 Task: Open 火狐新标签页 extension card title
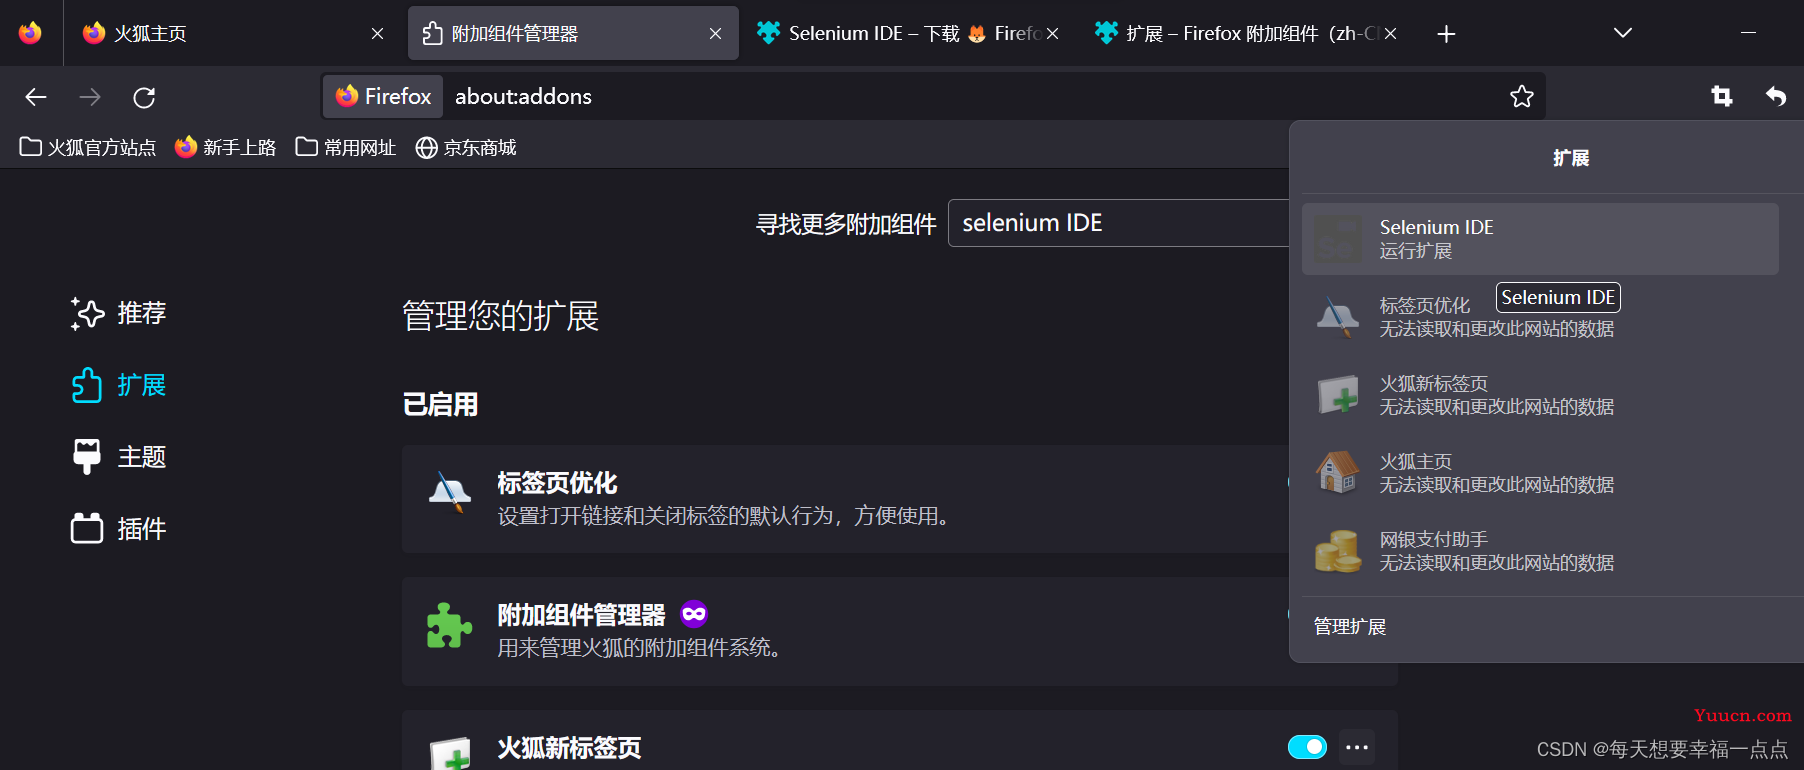pyautogui.click(x=569, y=747)
